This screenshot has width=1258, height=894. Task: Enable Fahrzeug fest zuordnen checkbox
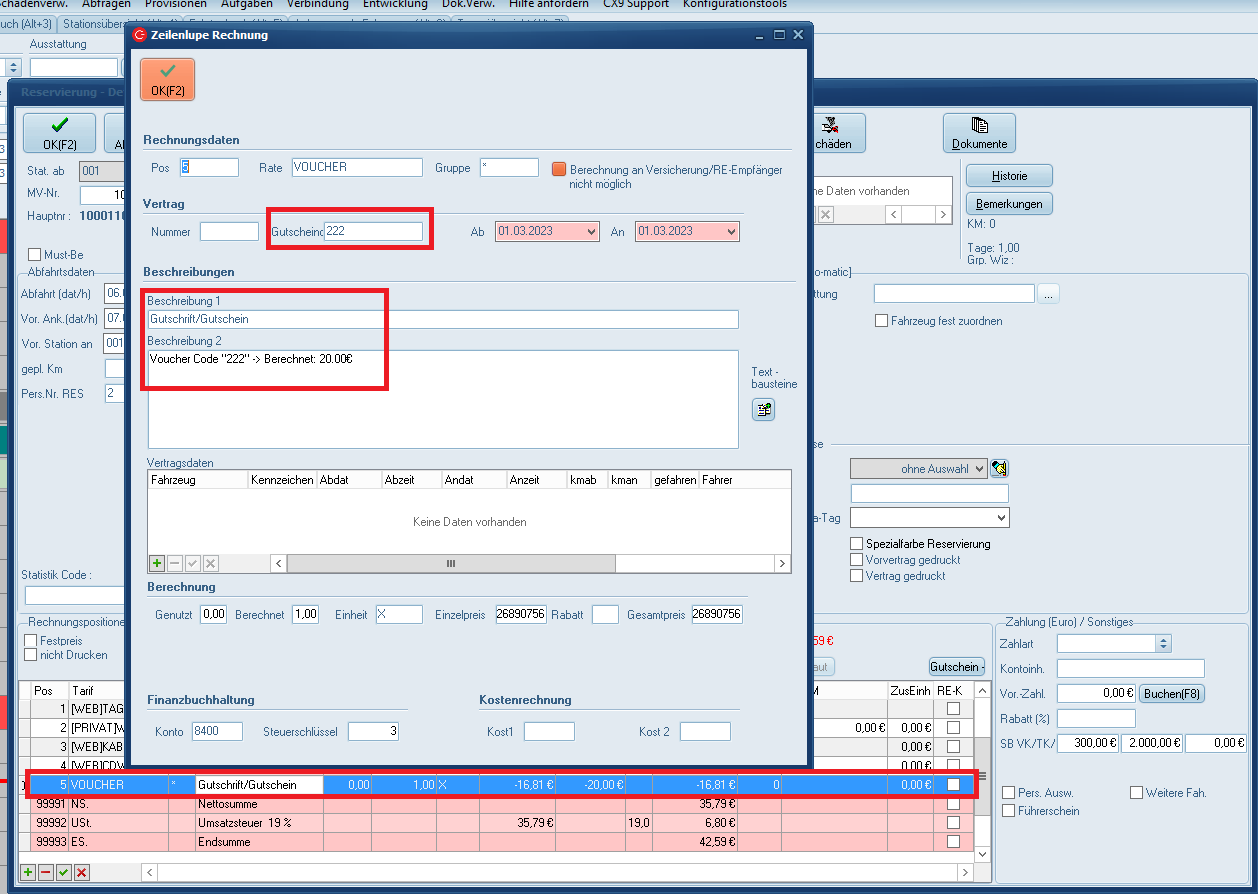(x=881, y=321)
